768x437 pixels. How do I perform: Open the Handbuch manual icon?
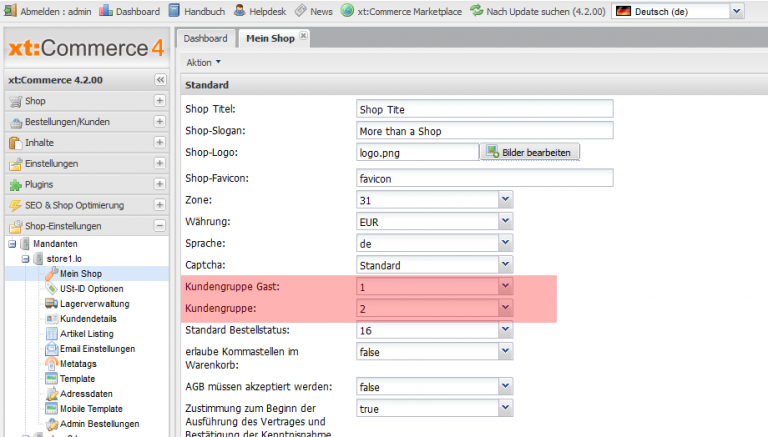[175, 10]
